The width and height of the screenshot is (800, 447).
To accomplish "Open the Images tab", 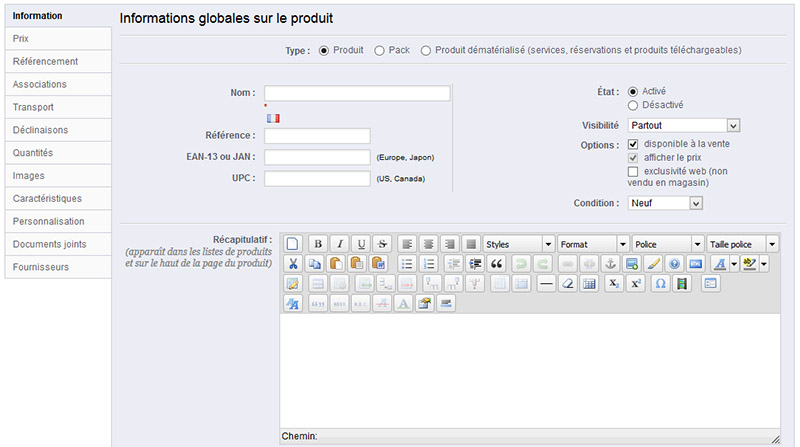I will (x=58, y=176).
